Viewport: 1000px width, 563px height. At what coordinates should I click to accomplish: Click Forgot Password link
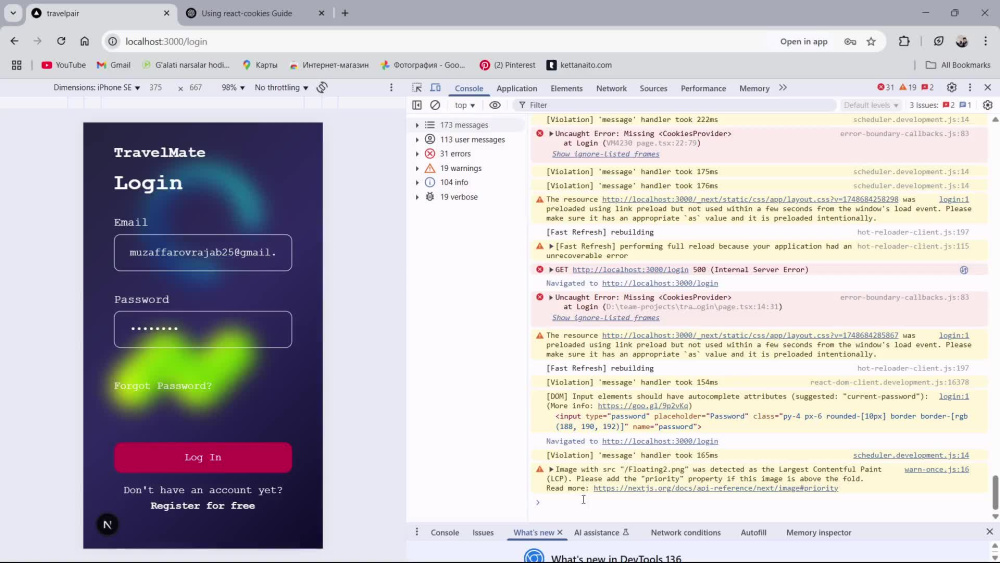click(163, 386)
